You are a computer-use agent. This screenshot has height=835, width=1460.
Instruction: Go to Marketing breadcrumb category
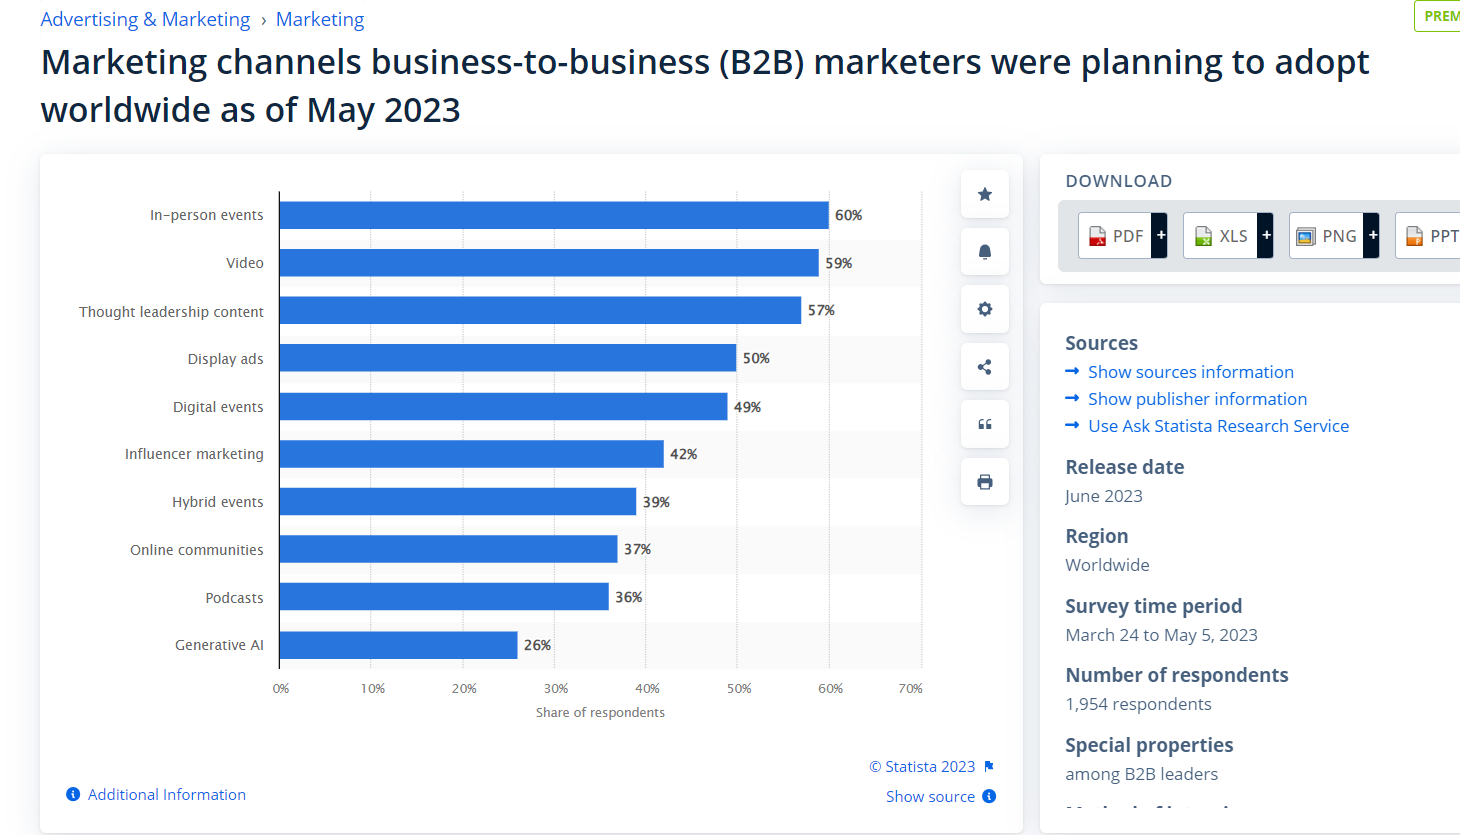pyautogui.click(x=320, y=20)
